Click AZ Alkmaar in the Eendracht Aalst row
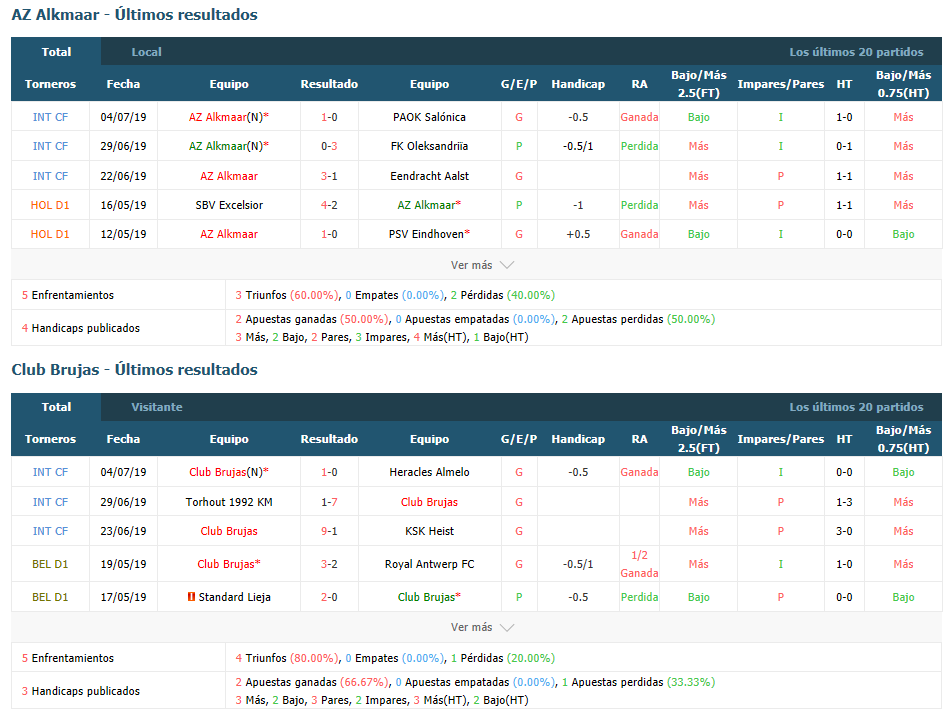 [x=229, y=176]
